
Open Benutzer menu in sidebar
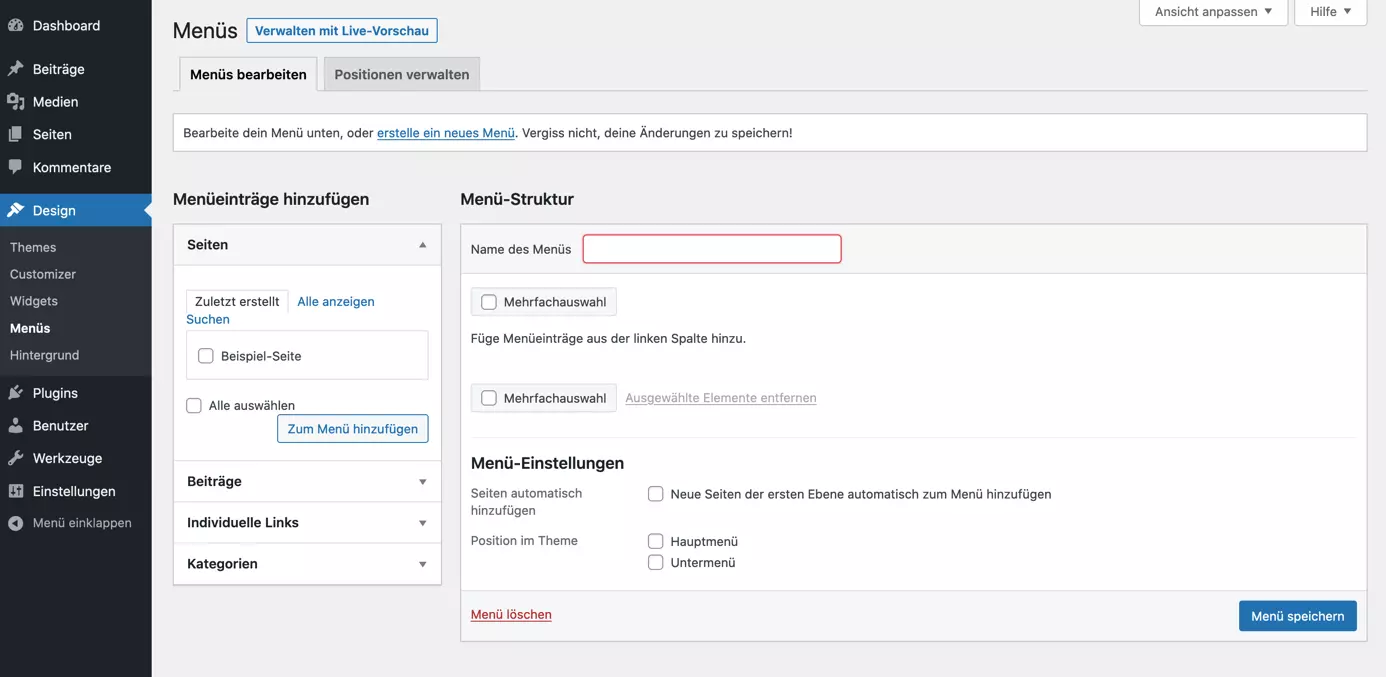pyautogui.click(x=76, y=426)
